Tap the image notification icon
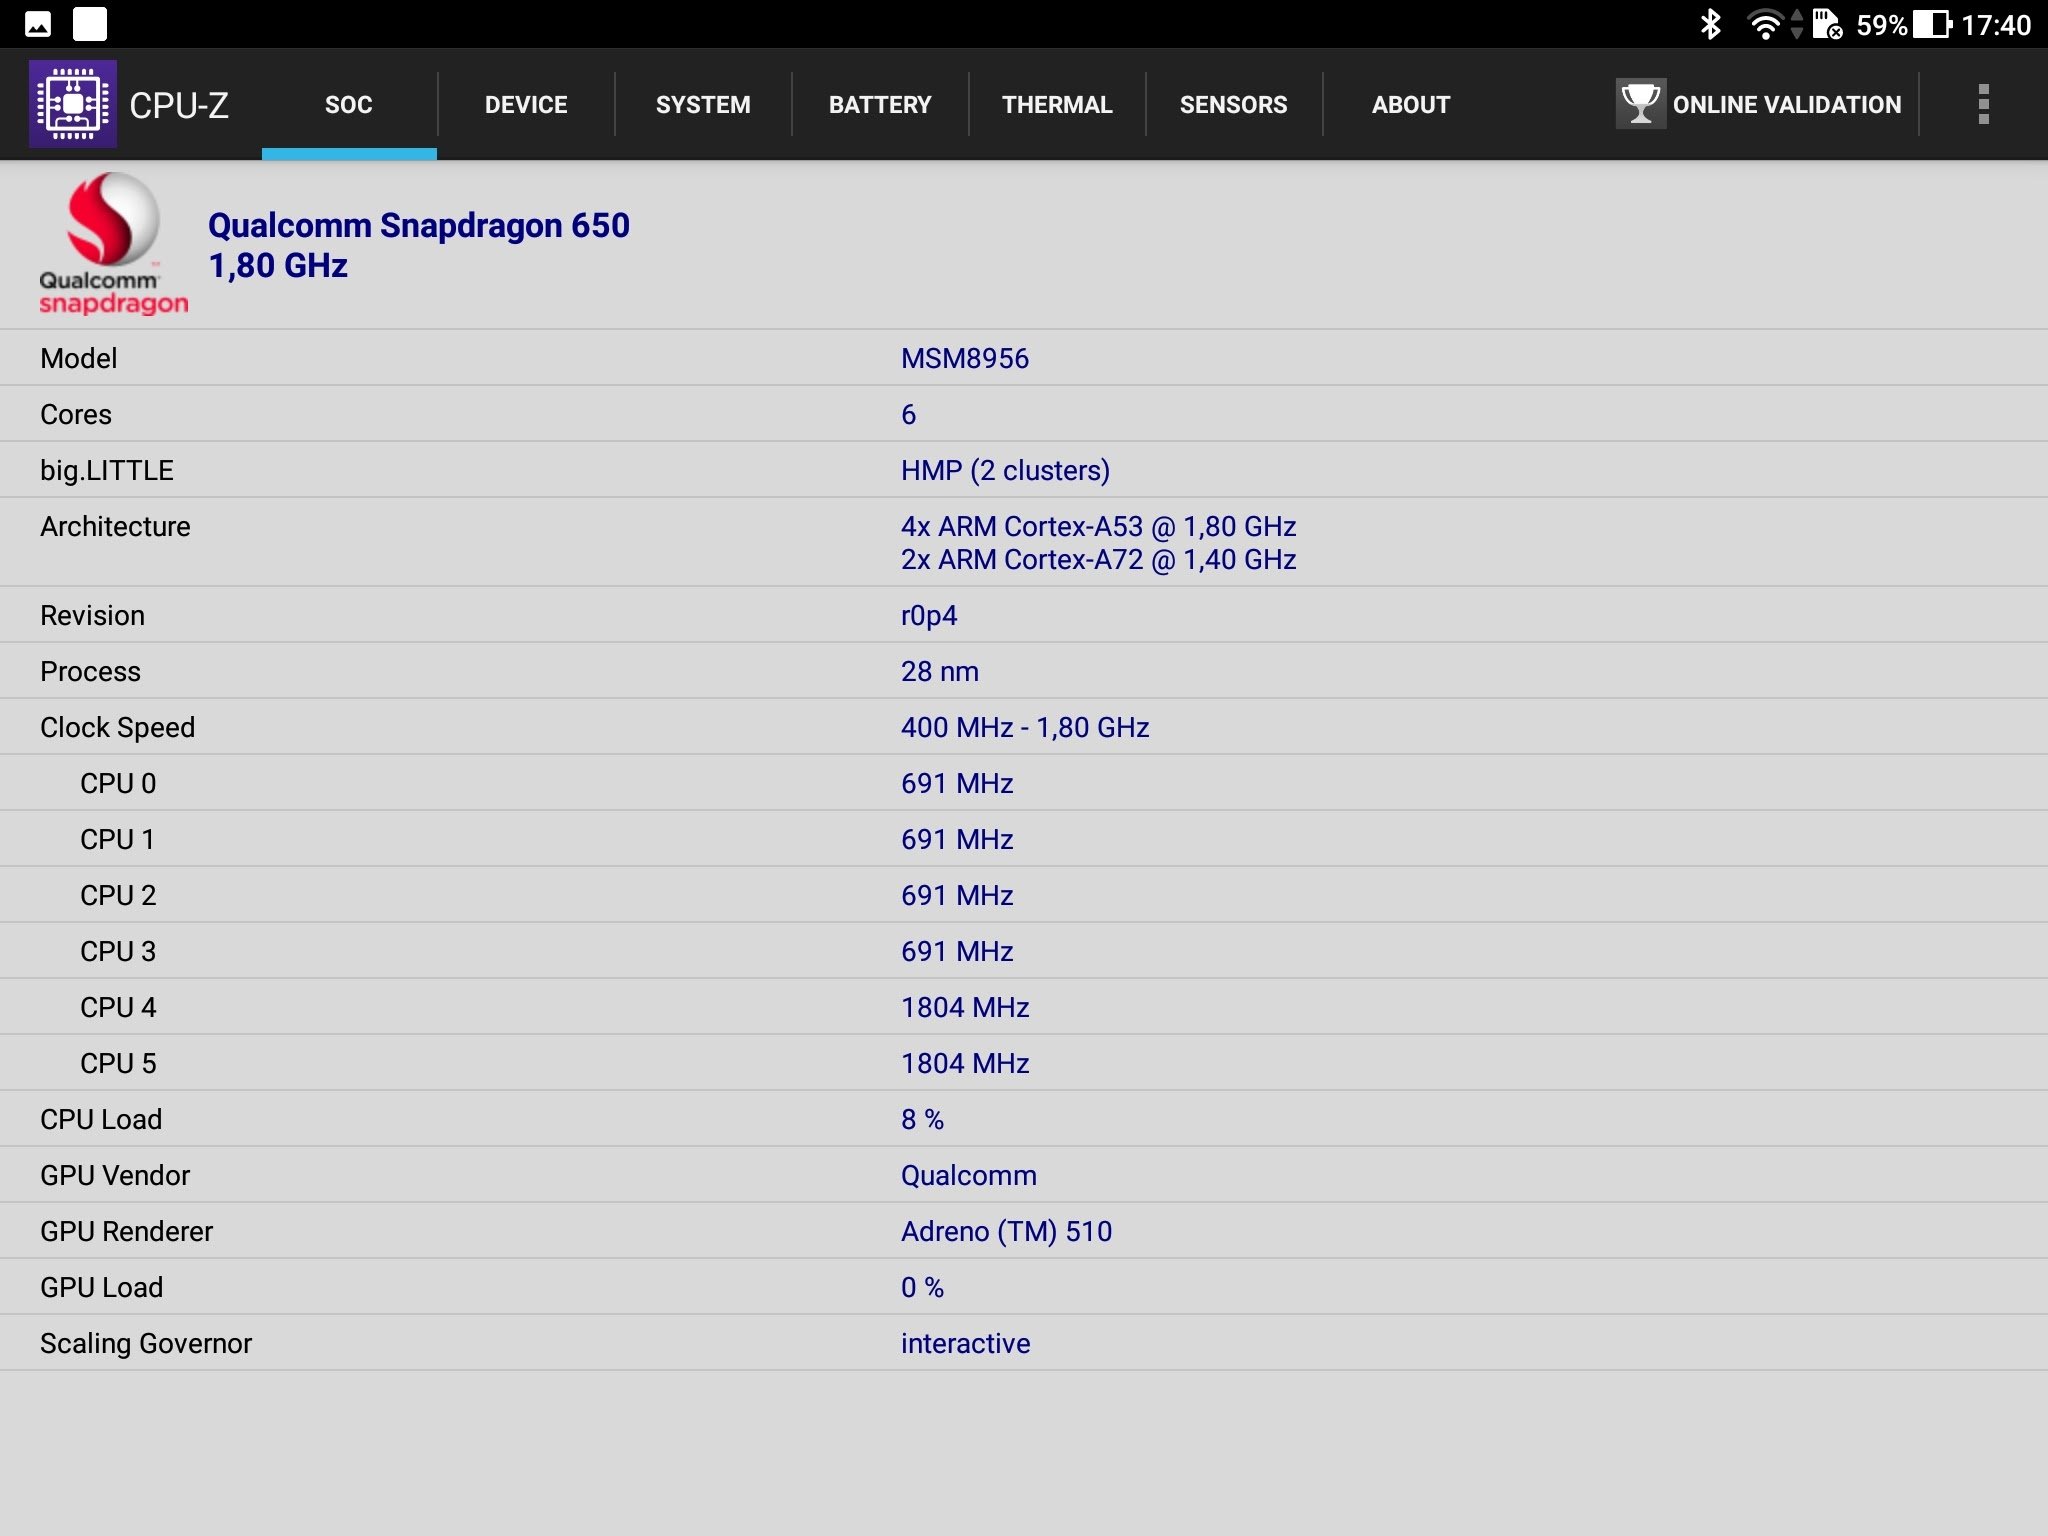This screenshot has height=1536, width=2048. tap(38, 24)
